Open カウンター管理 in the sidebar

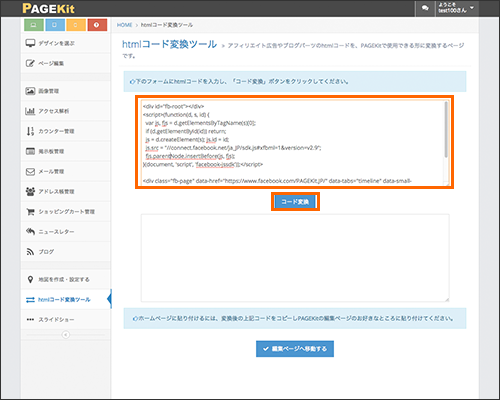tap(66, 131)
